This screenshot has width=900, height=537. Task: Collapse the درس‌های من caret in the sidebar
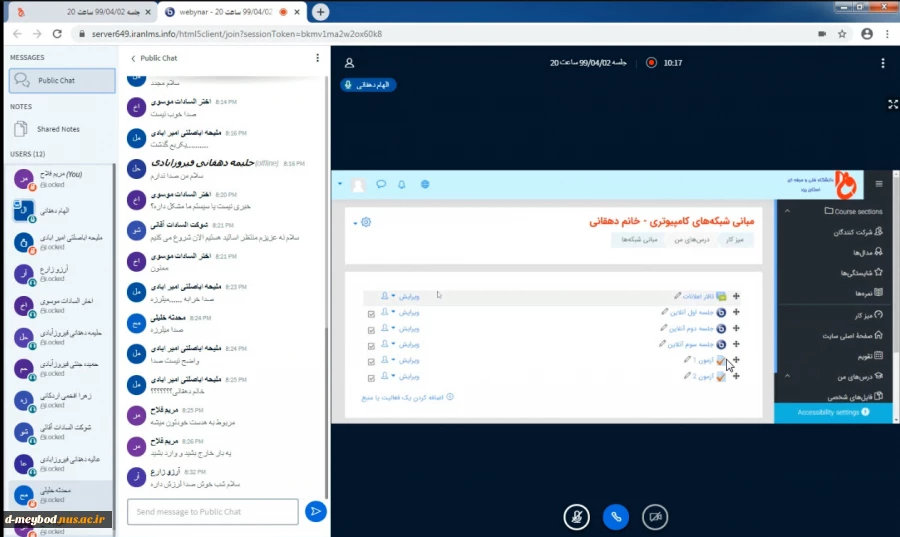[788, 376]
